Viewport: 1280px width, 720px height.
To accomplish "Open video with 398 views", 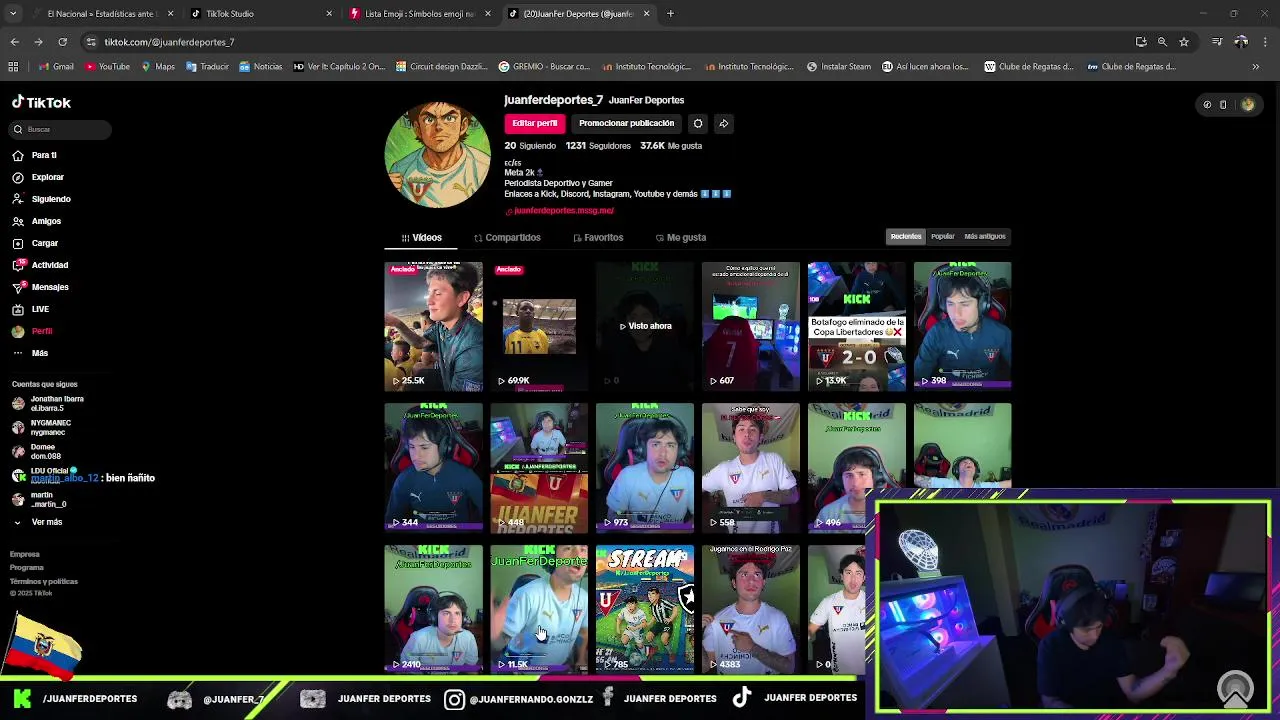I will click(962, 326).
